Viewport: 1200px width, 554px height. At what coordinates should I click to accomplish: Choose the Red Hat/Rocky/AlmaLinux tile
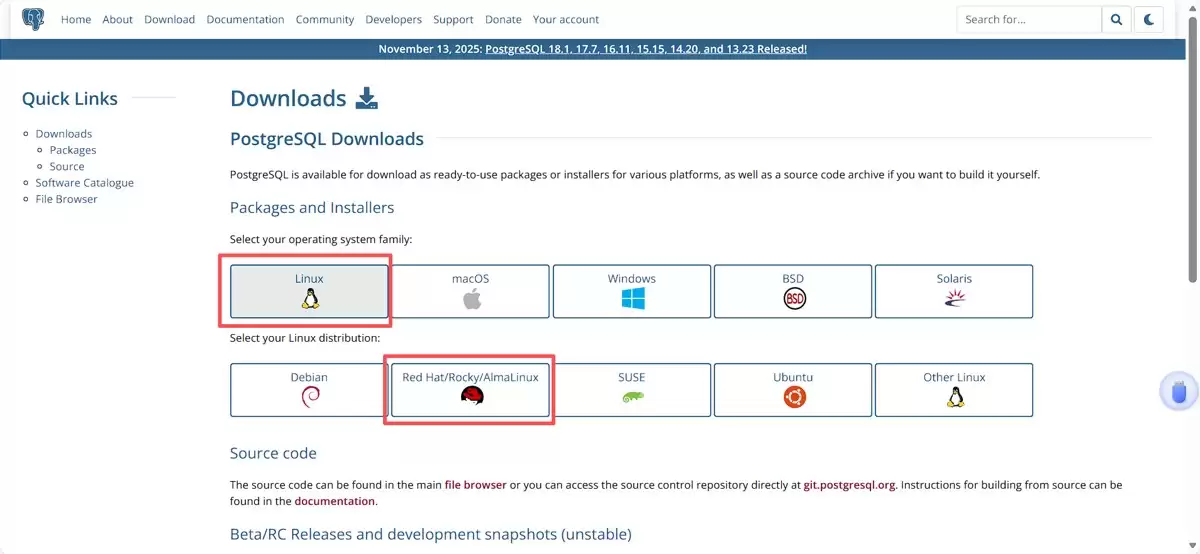click(471, 390)
